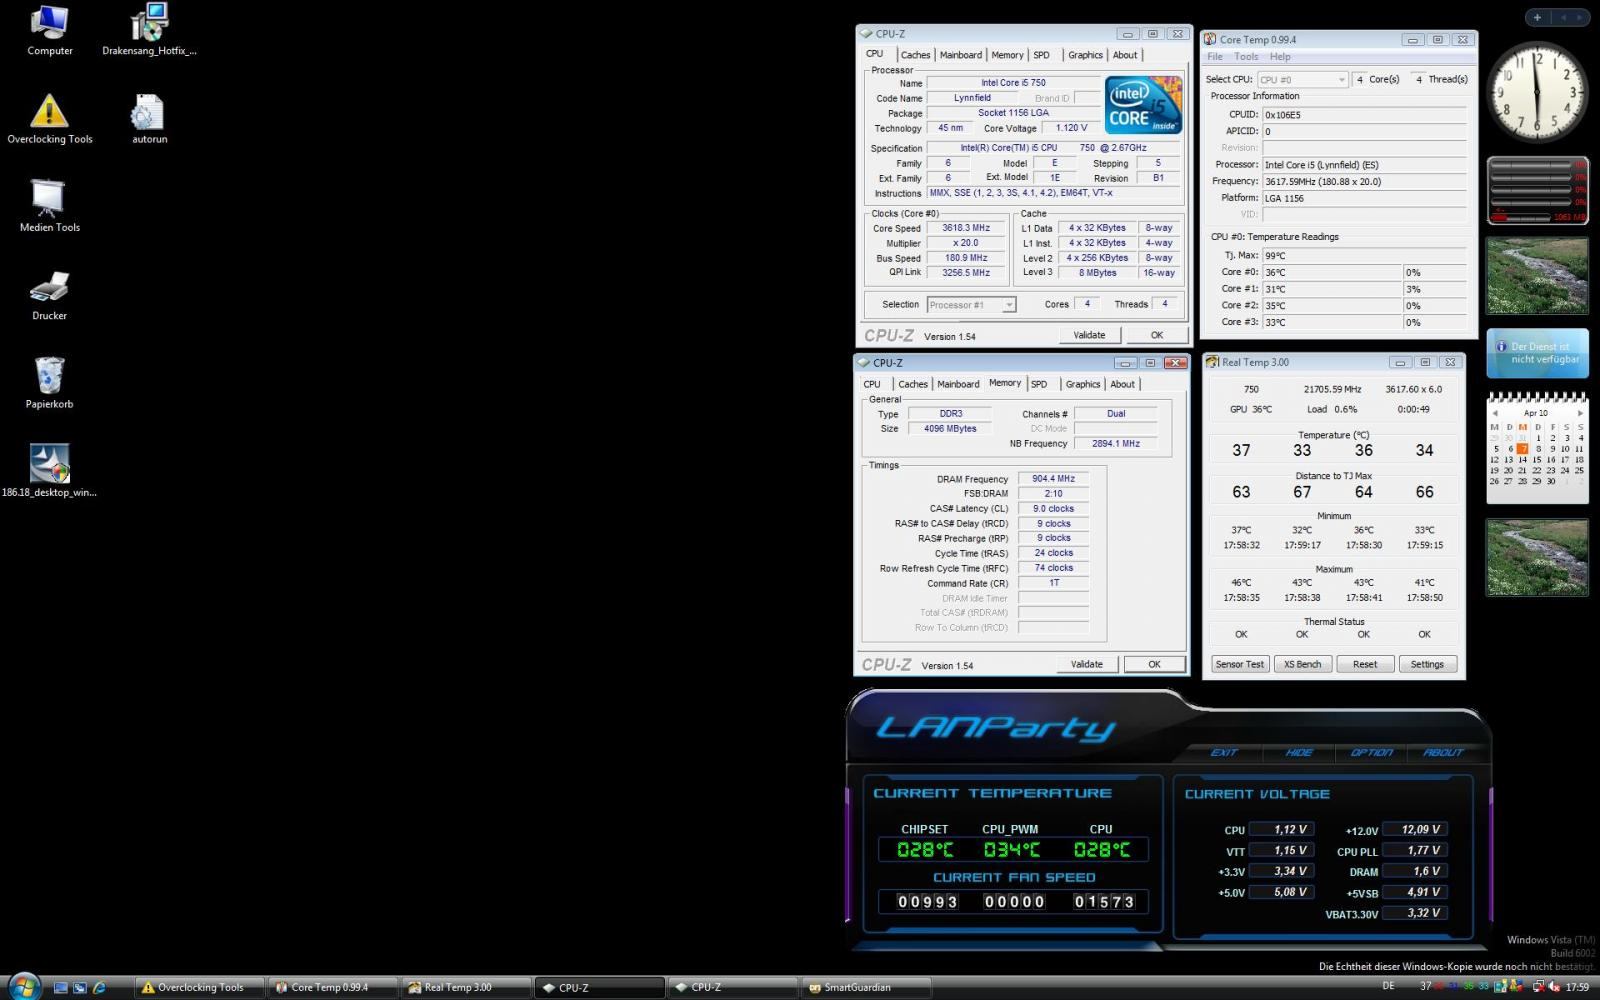Click OK in the top CPU-Z window

(x=1157, y=335)
